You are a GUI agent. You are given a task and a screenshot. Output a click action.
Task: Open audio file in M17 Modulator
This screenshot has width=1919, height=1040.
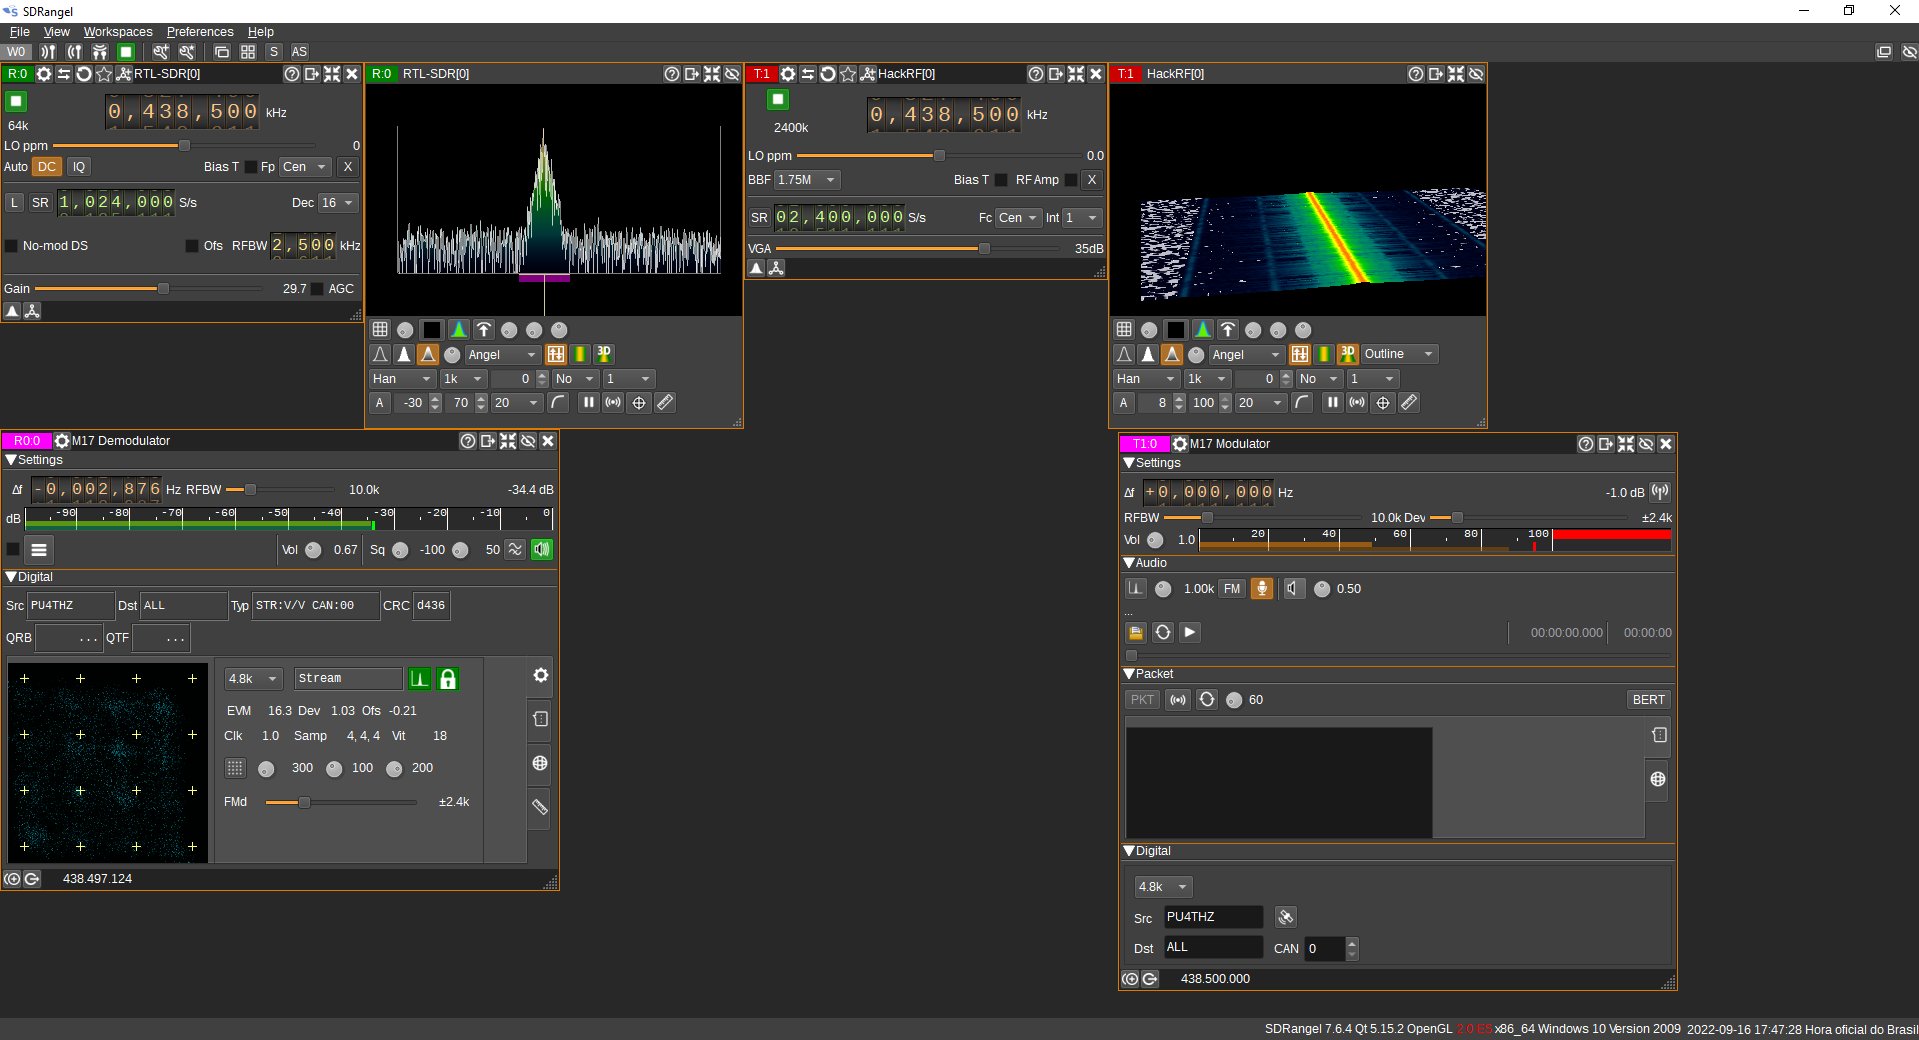[1136, 632]
